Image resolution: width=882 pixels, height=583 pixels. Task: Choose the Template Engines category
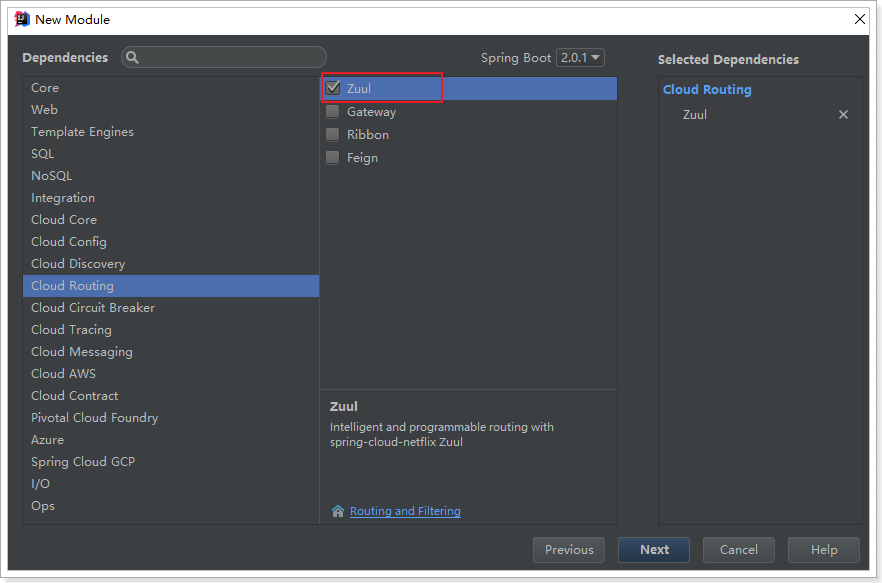pyautogui.click(x=82, y=132)
